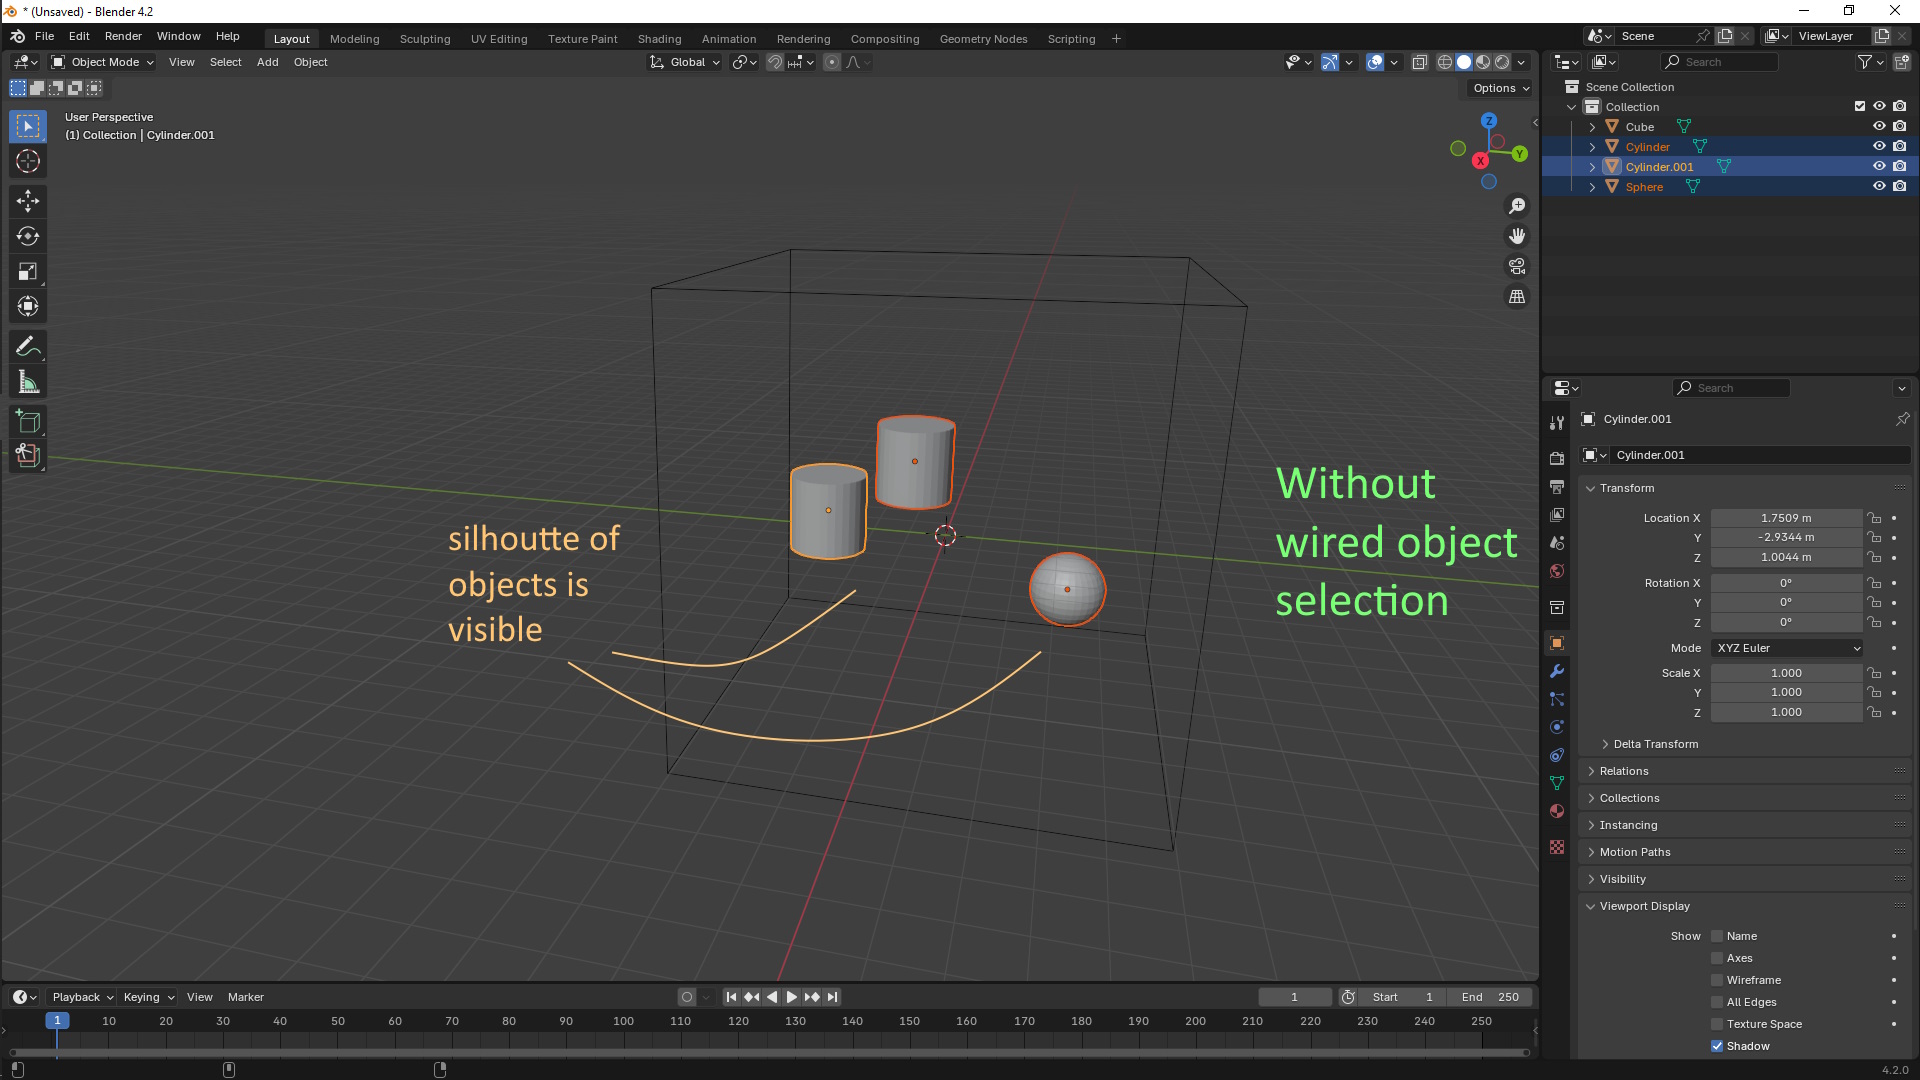Switch to Sculpting workspace tab

[x=425, y=39]
